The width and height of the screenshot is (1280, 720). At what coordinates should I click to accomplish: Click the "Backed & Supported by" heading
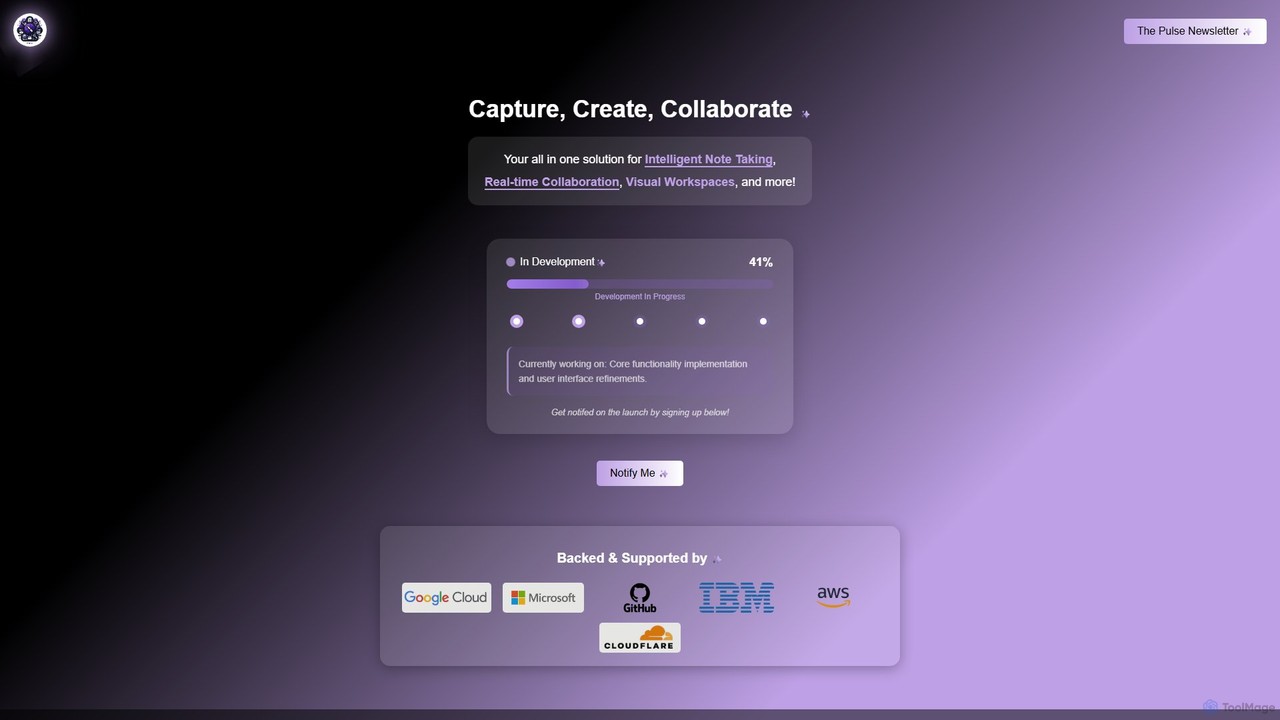(x=632, y=558)
